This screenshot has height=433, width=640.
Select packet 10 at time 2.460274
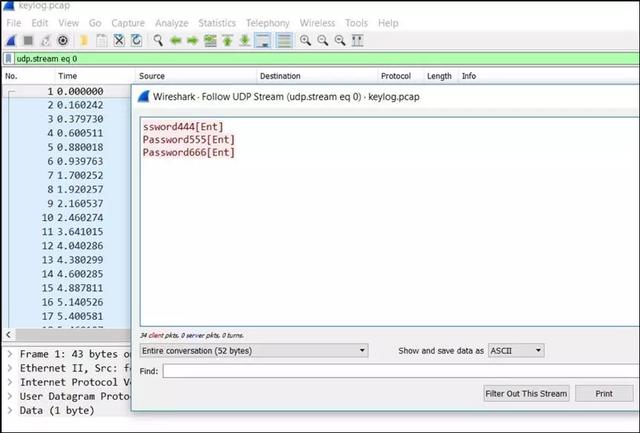tap(69, 218)
